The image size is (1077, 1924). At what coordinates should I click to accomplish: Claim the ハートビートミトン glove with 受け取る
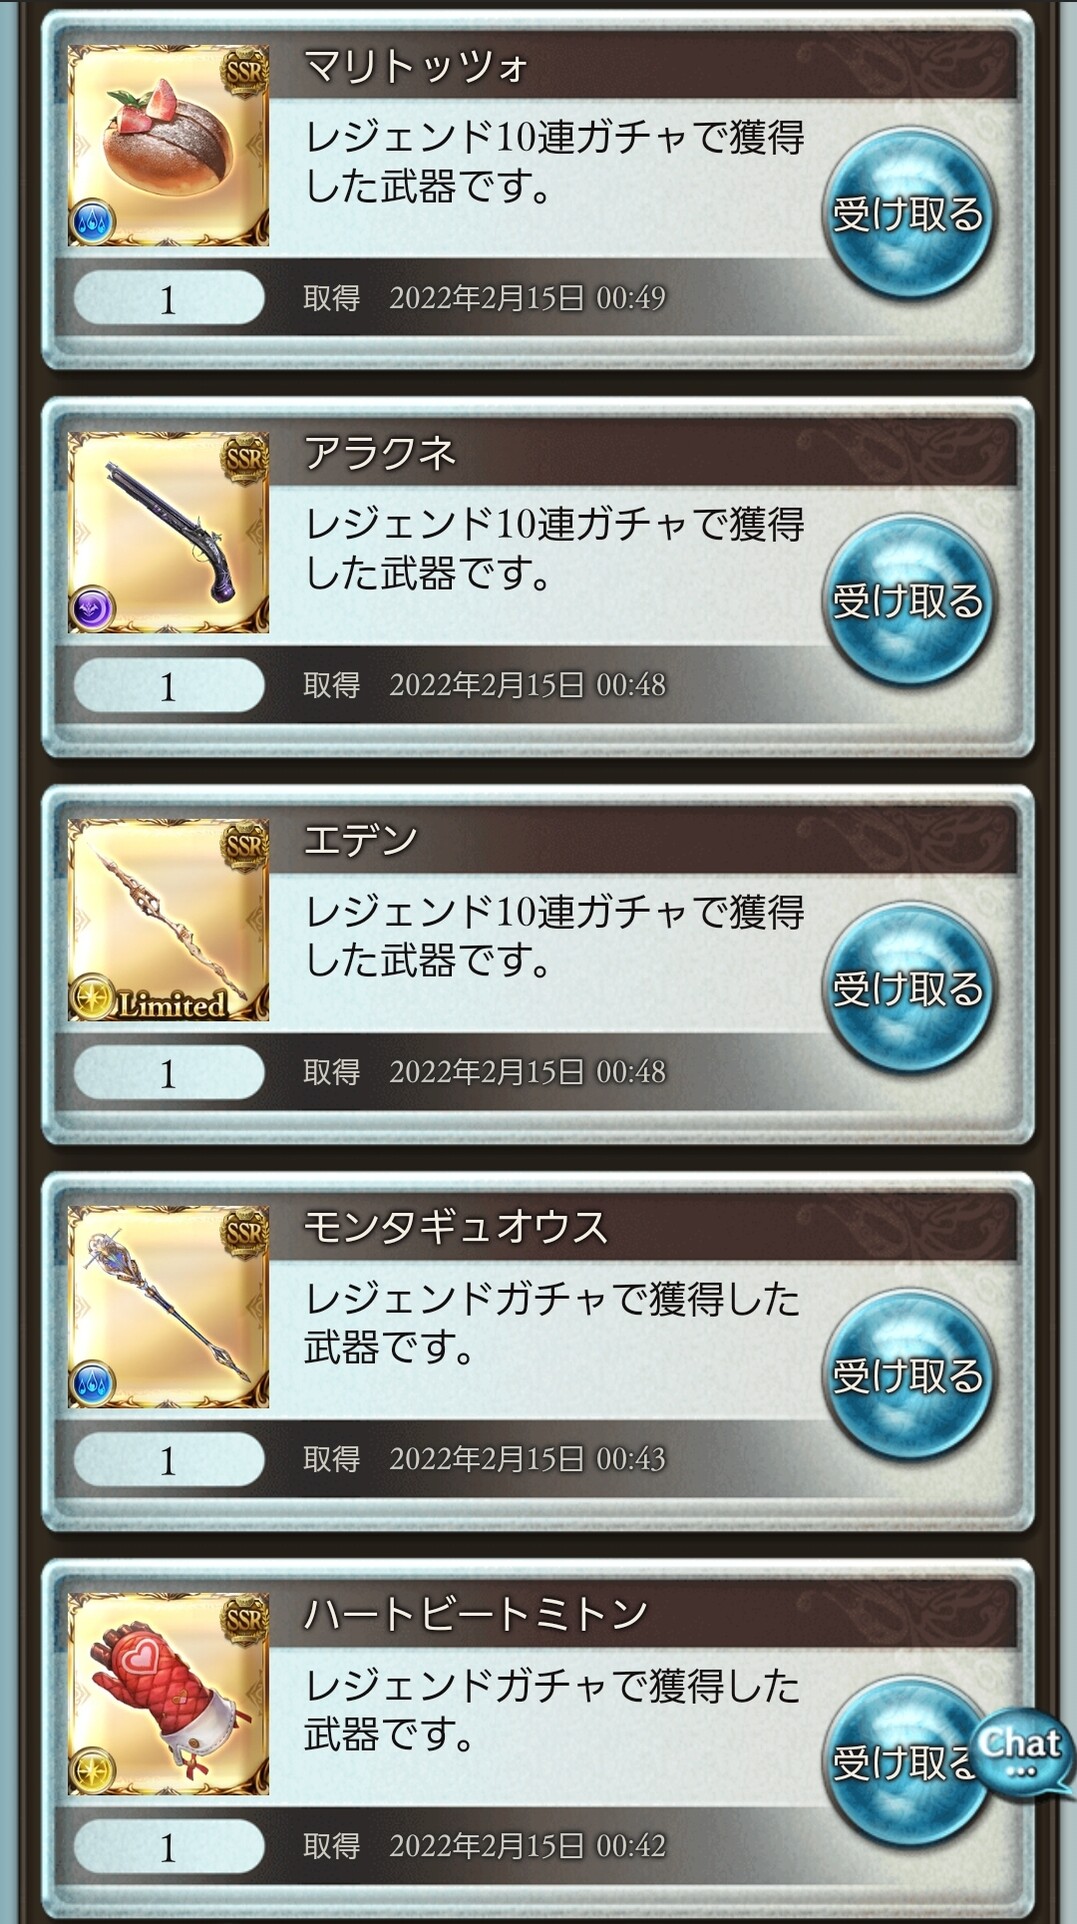point(900,1762)
